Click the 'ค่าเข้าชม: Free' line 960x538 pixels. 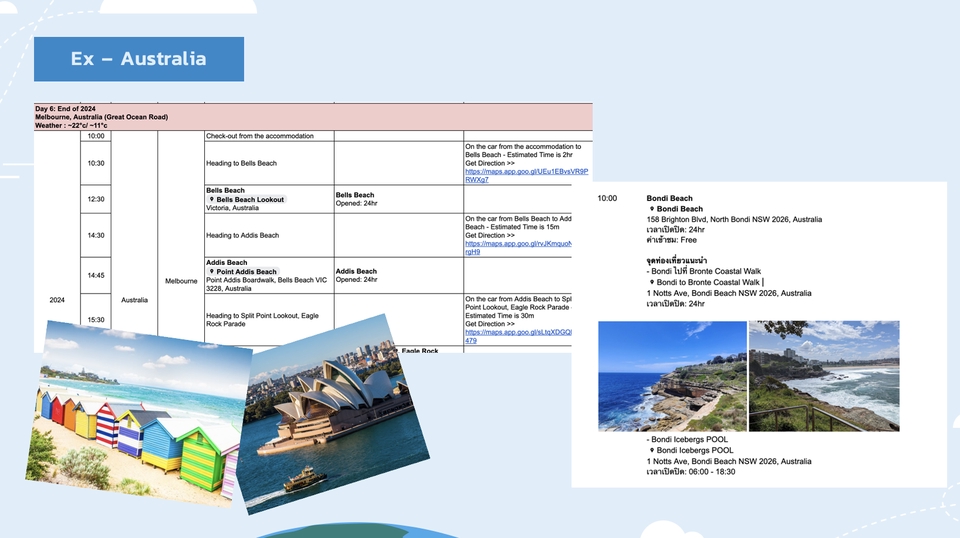672,240
